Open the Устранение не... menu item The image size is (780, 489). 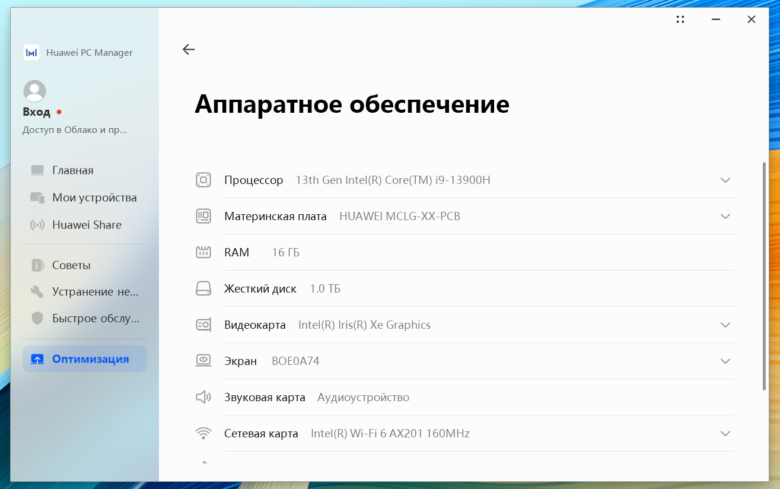coord(85,292)
